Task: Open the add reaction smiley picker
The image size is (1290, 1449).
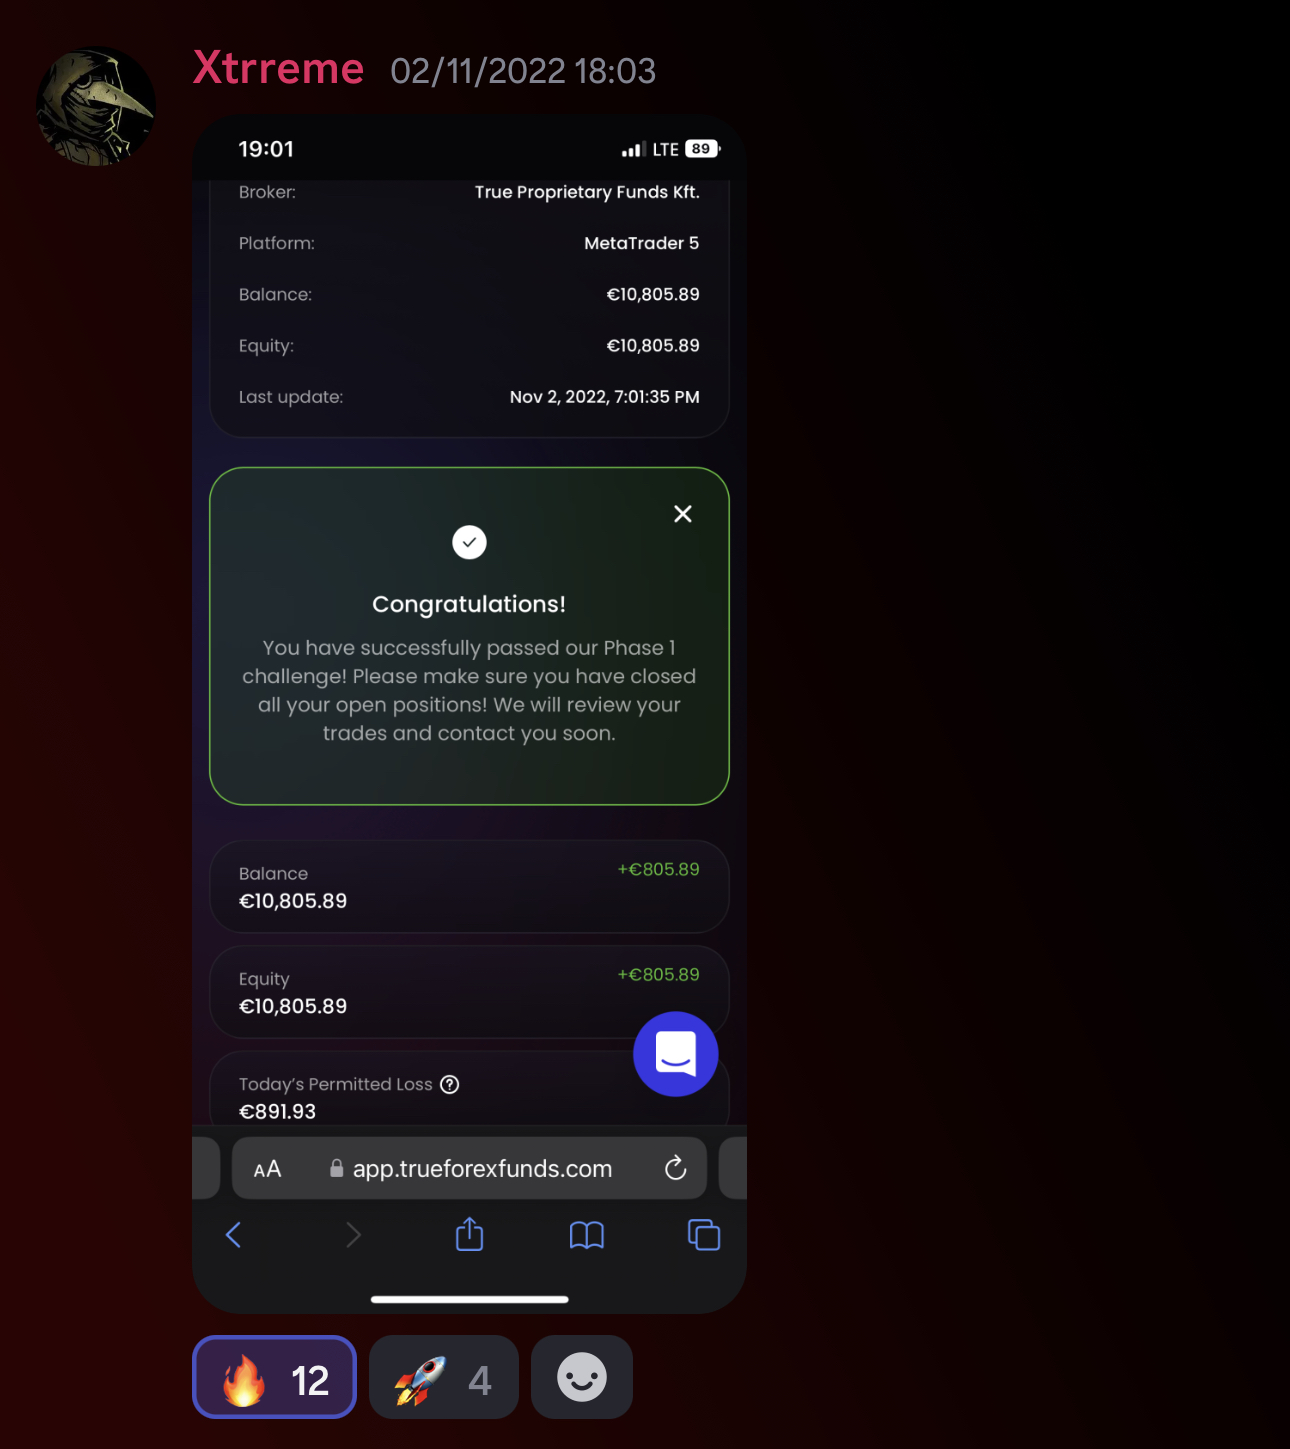Action: coord(582,1377)
